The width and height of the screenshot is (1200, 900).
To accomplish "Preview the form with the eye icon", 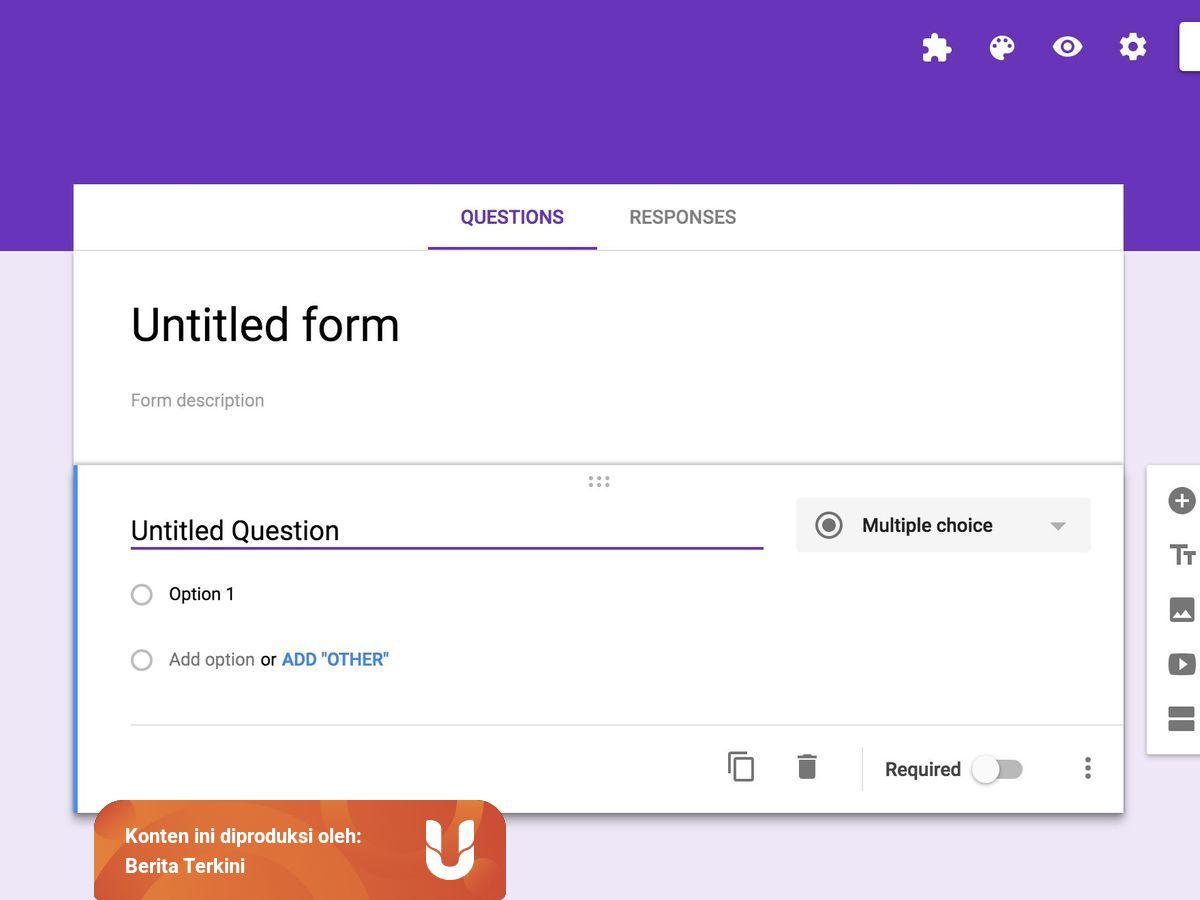I will (1067, 46).
